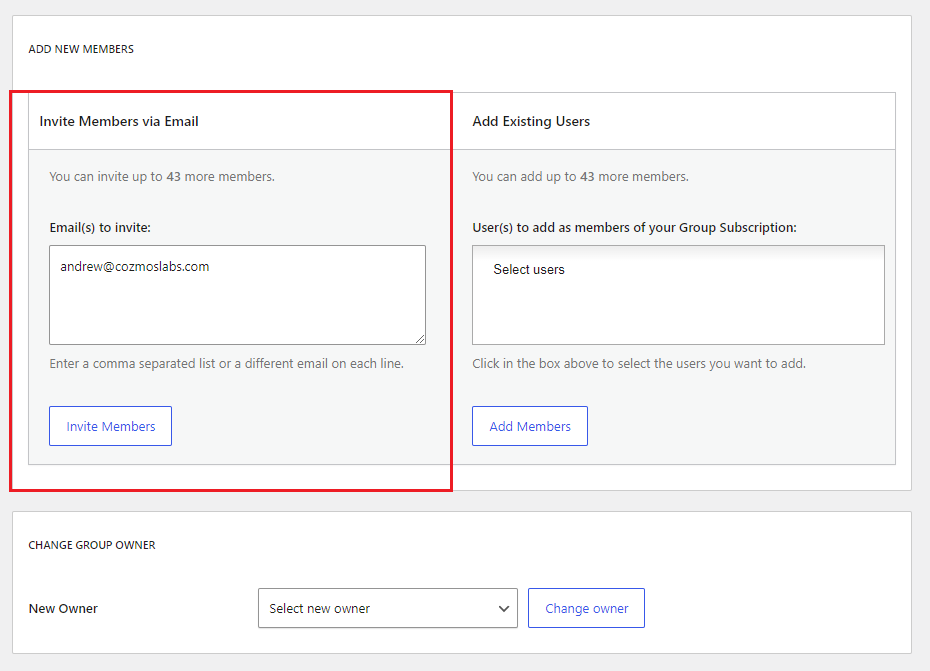Click the User(s) to add as members label

pos(634,228)
